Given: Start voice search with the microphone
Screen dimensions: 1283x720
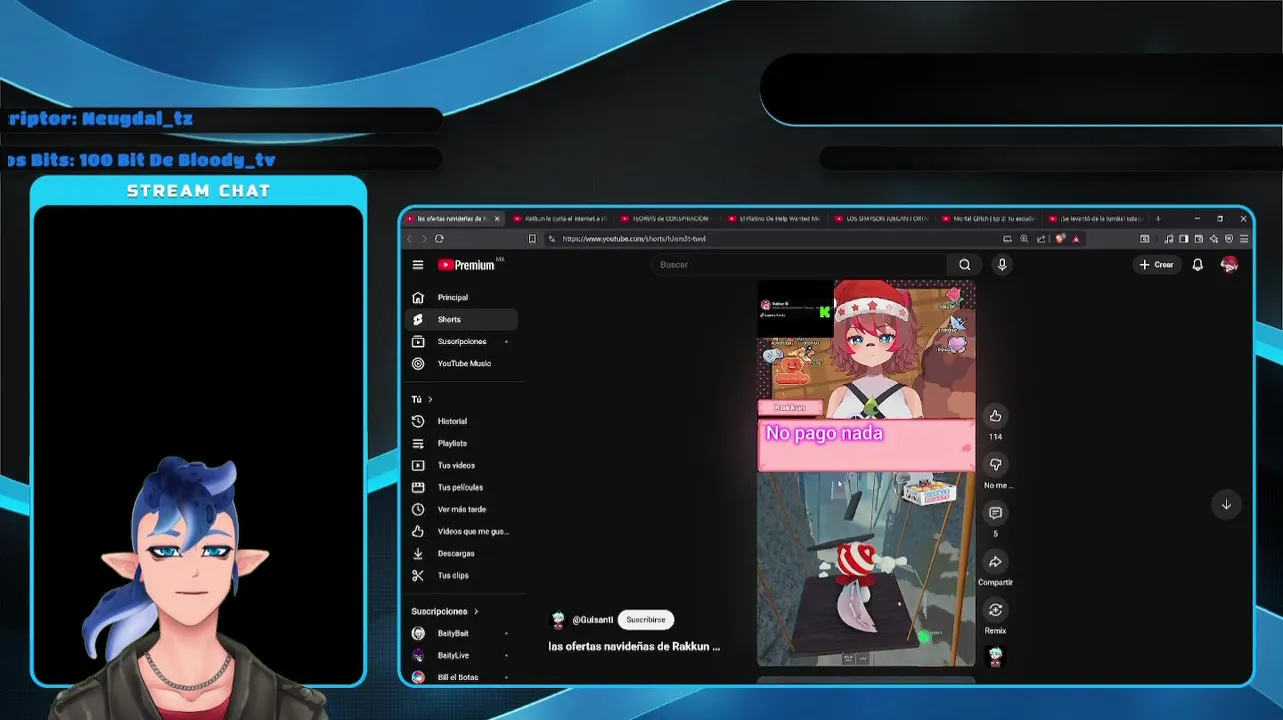Looking at the screenshot, I should [x=1002, y=265].
